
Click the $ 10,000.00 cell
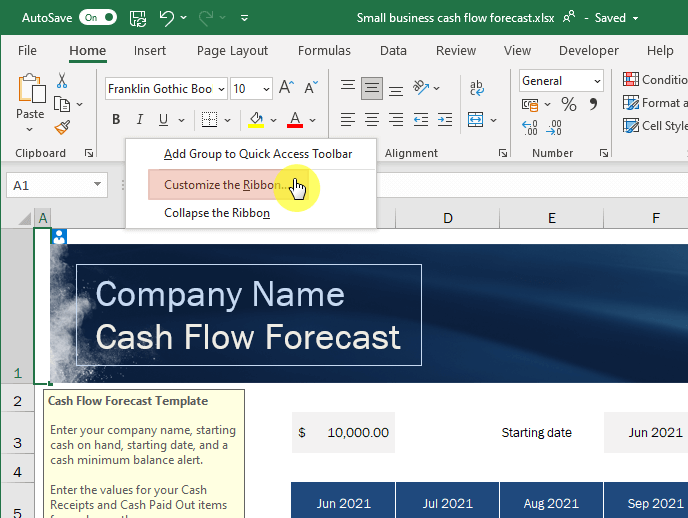click(343, 432)
